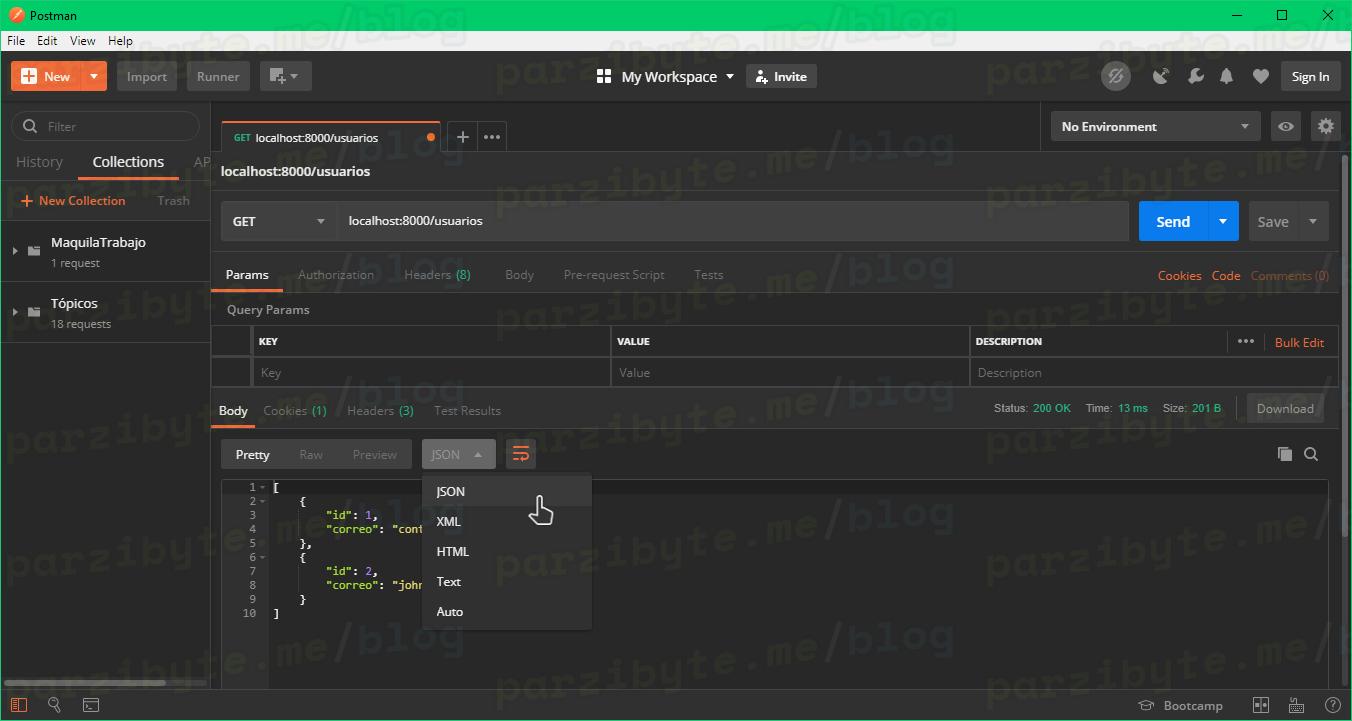Screen dimensions: 1352x721
Task: Open the GET method dropdown
Action: [x=279, y=221]
